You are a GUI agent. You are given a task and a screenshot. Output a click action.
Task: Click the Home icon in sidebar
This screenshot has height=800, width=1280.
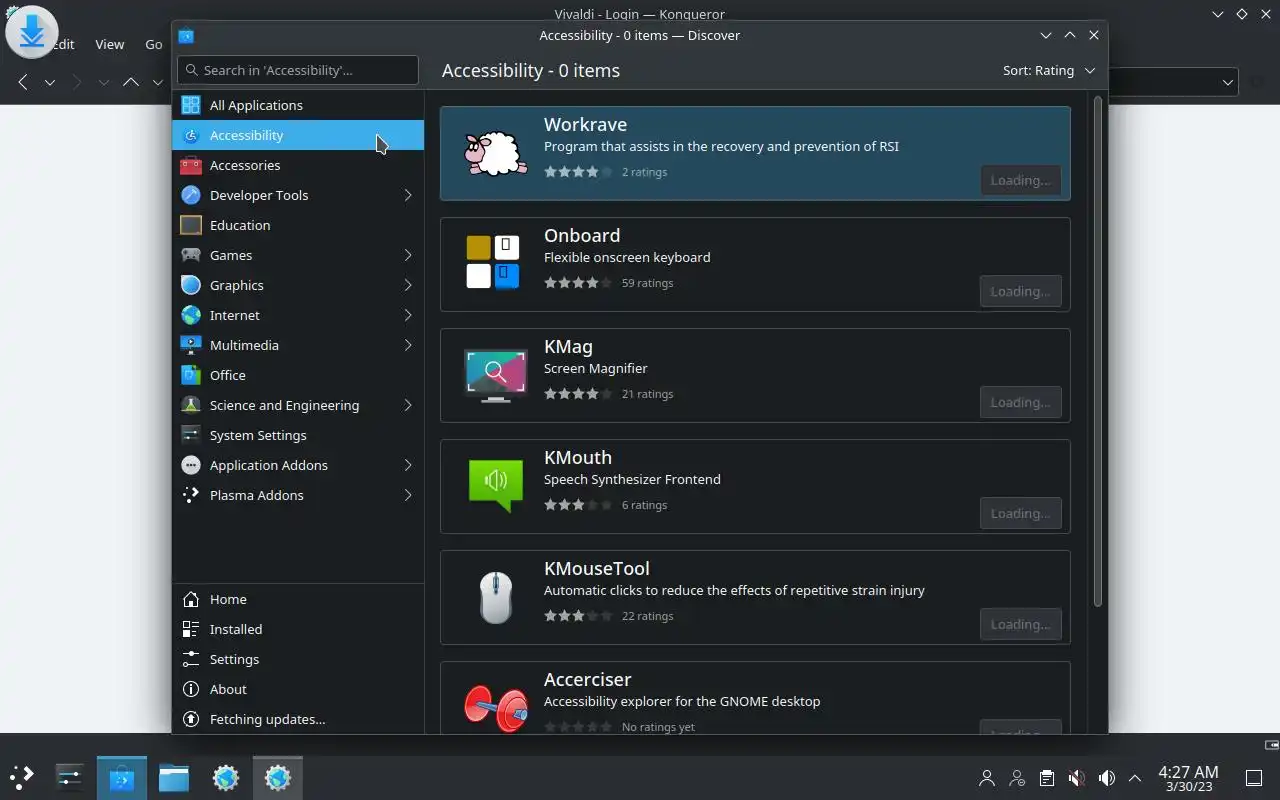191,599
